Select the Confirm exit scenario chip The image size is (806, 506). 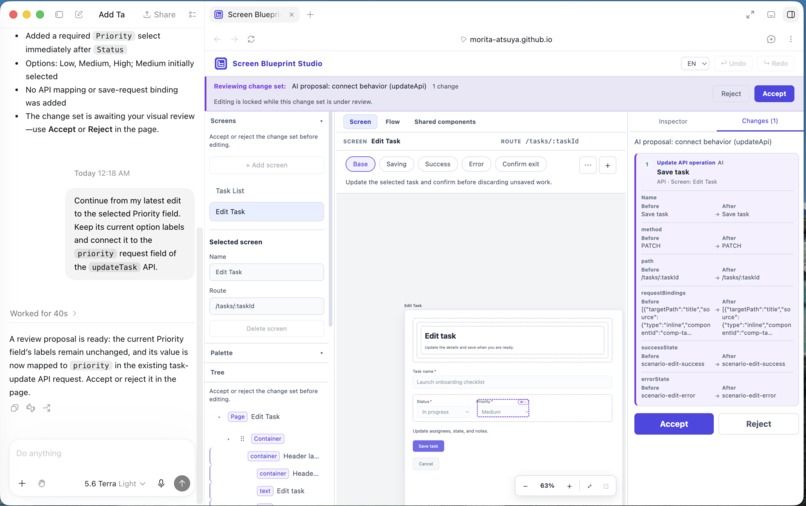click(520, 164)
